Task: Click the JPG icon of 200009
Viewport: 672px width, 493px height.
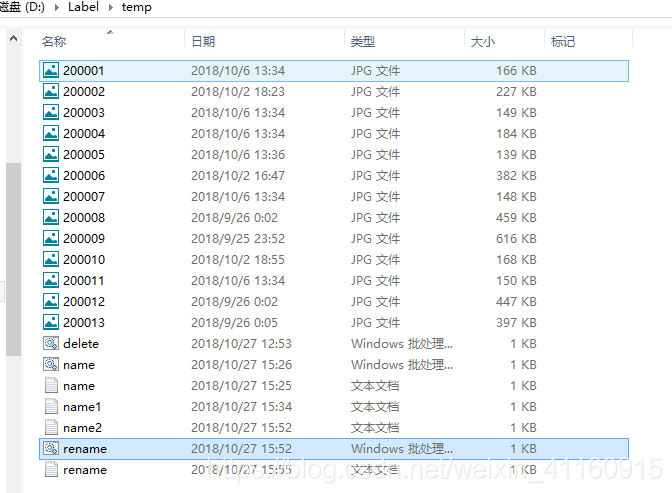Action: pos(51,238)
